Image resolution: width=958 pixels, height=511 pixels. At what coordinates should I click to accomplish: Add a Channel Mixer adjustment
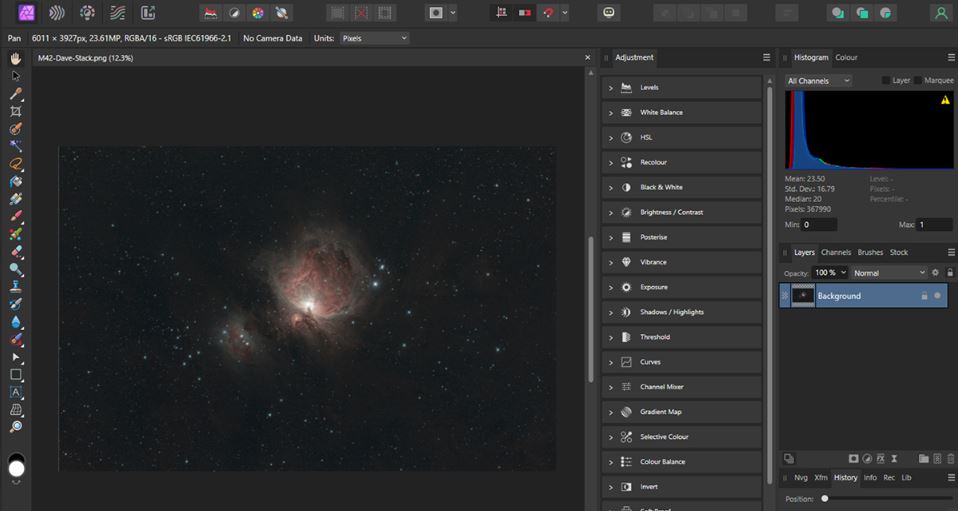pos(681,386)
